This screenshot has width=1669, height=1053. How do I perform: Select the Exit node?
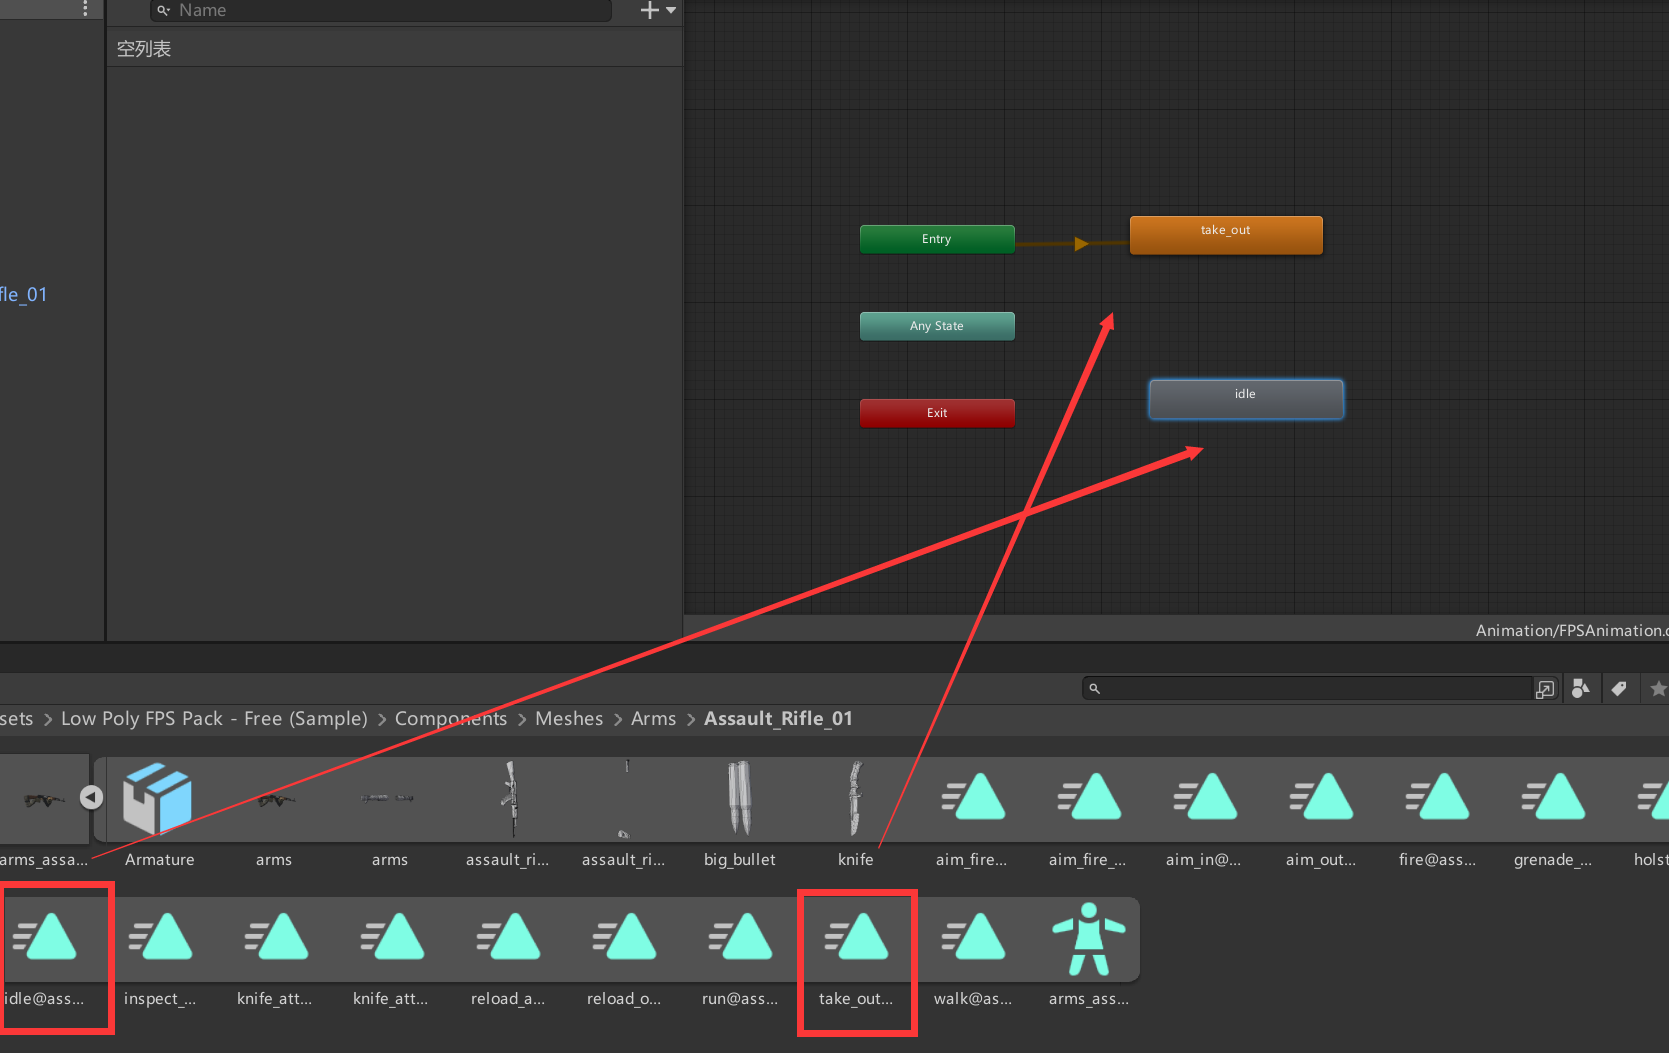[937, 413]
